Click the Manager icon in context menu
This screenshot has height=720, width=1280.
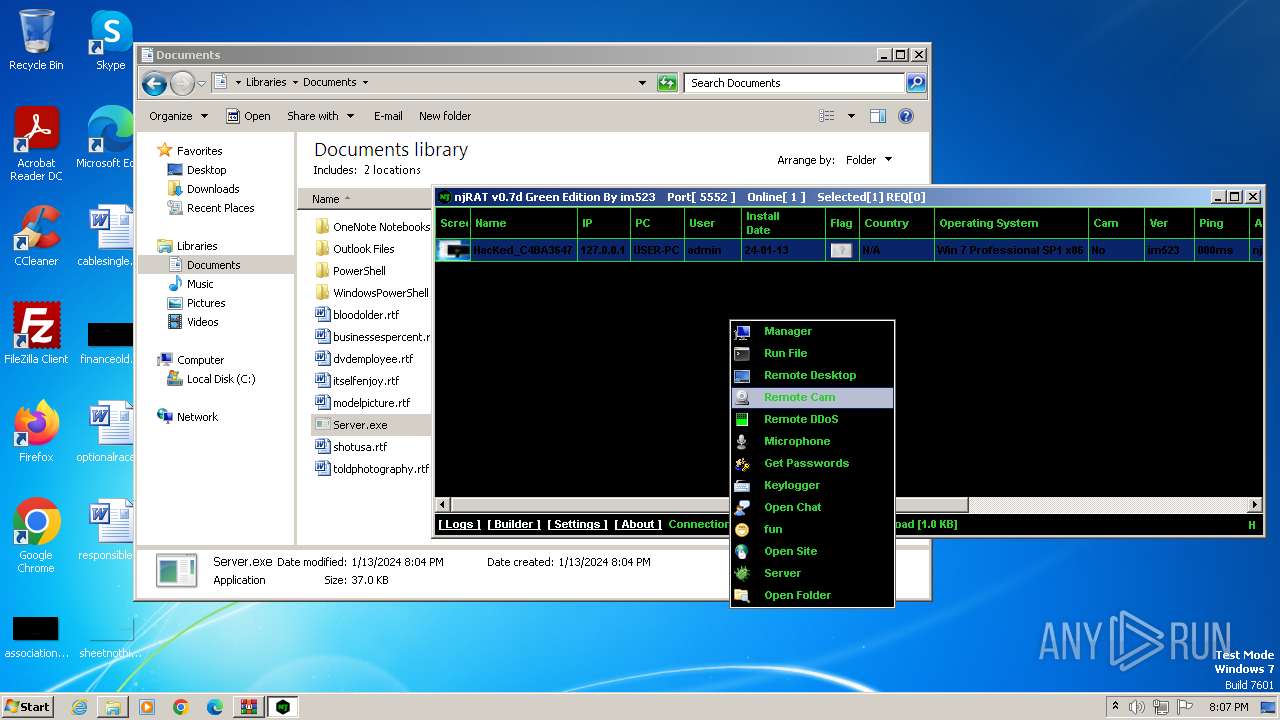(x=742, y=331)
